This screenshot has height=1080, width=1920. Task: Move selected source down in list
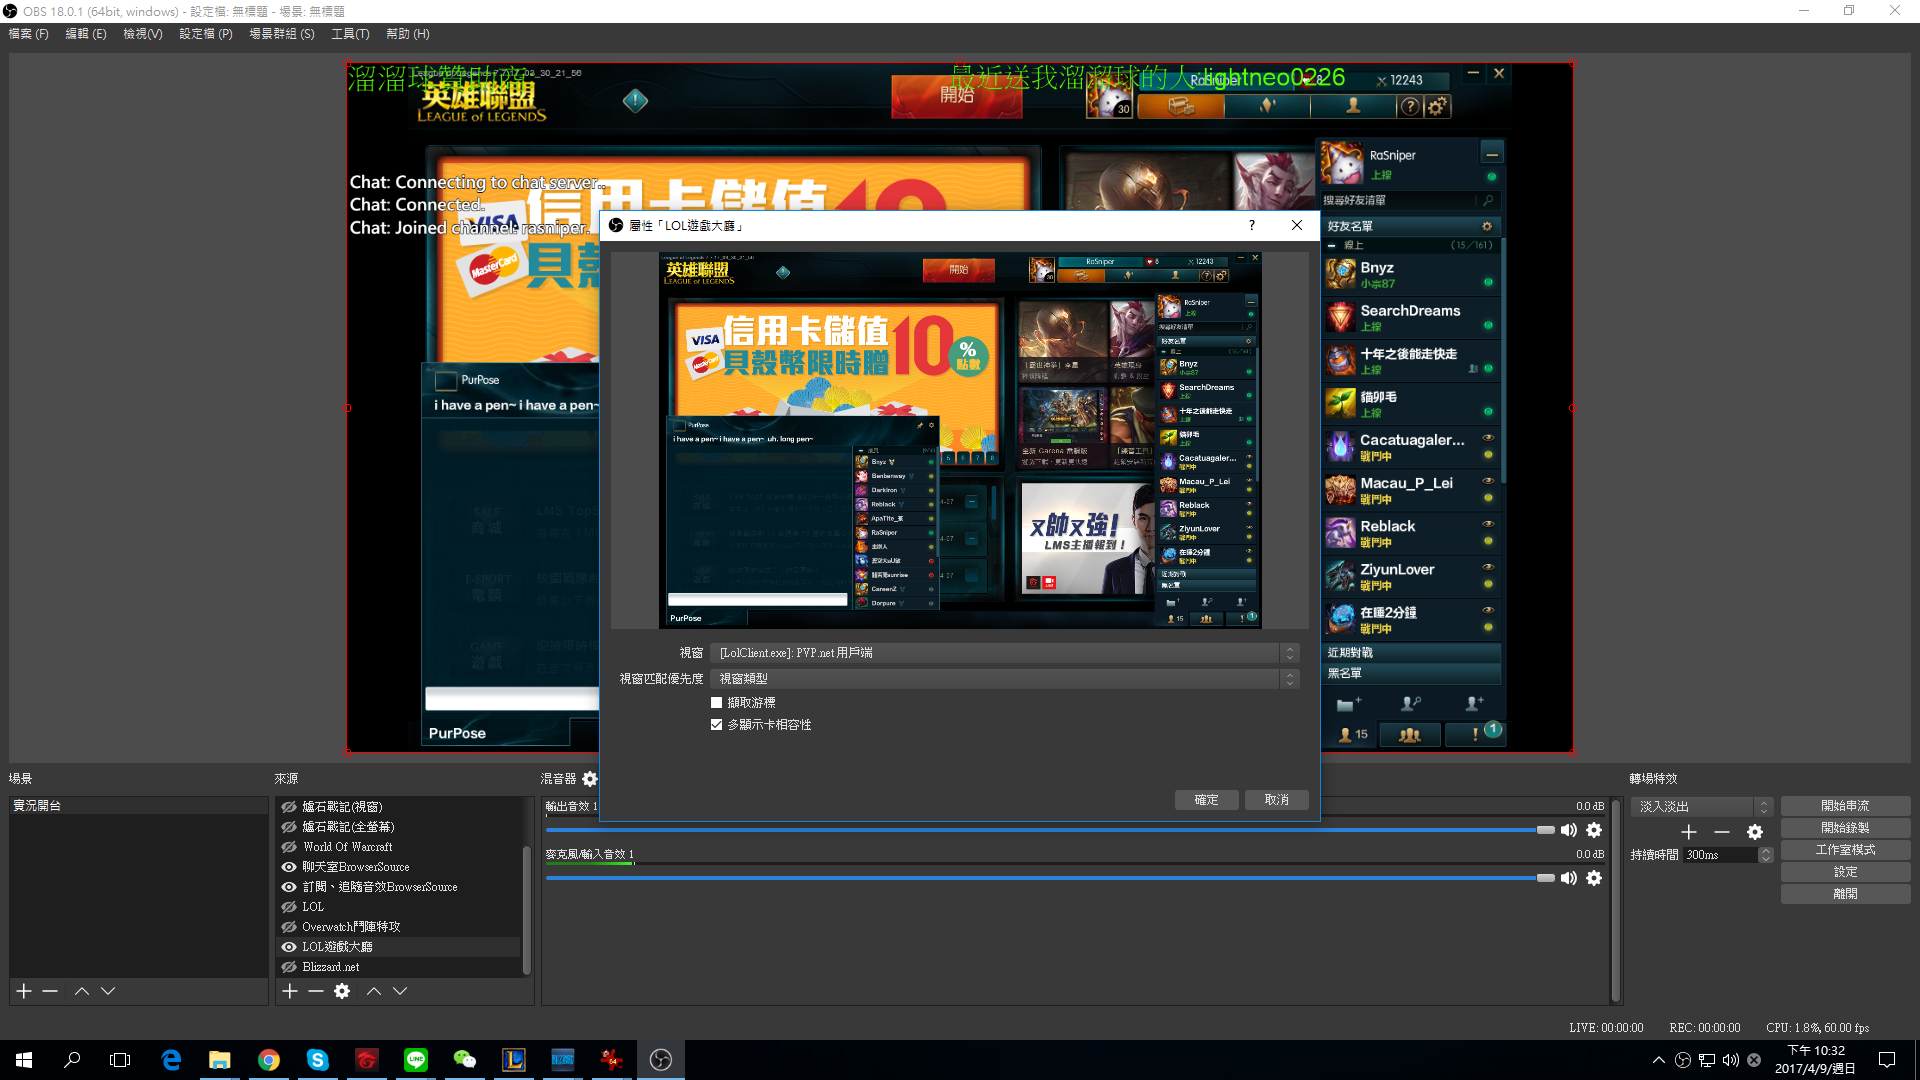click(x=400, y=991)
